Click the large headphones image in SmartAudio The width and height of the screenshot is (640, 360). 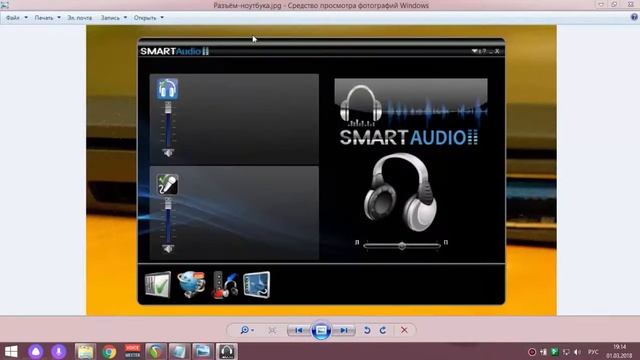(400, 193)
